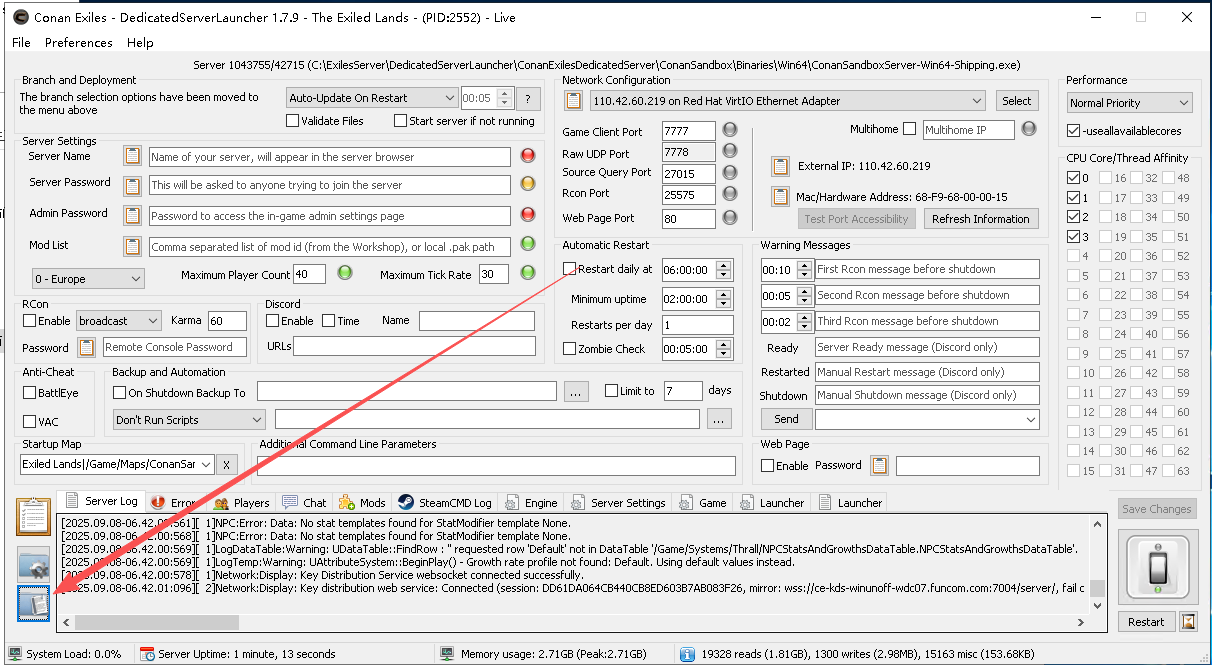Enable the RCon checkbox
This screenshot has height=665, width=1212.
[x=30, y=321]
